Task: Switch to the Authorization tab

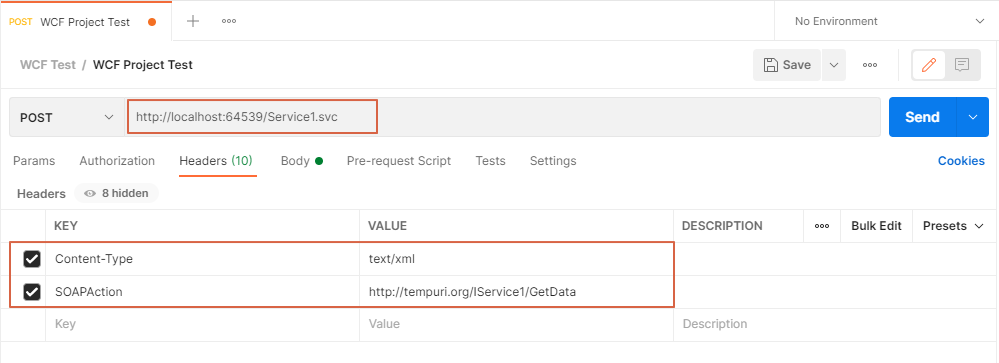Action: point(117,161)
